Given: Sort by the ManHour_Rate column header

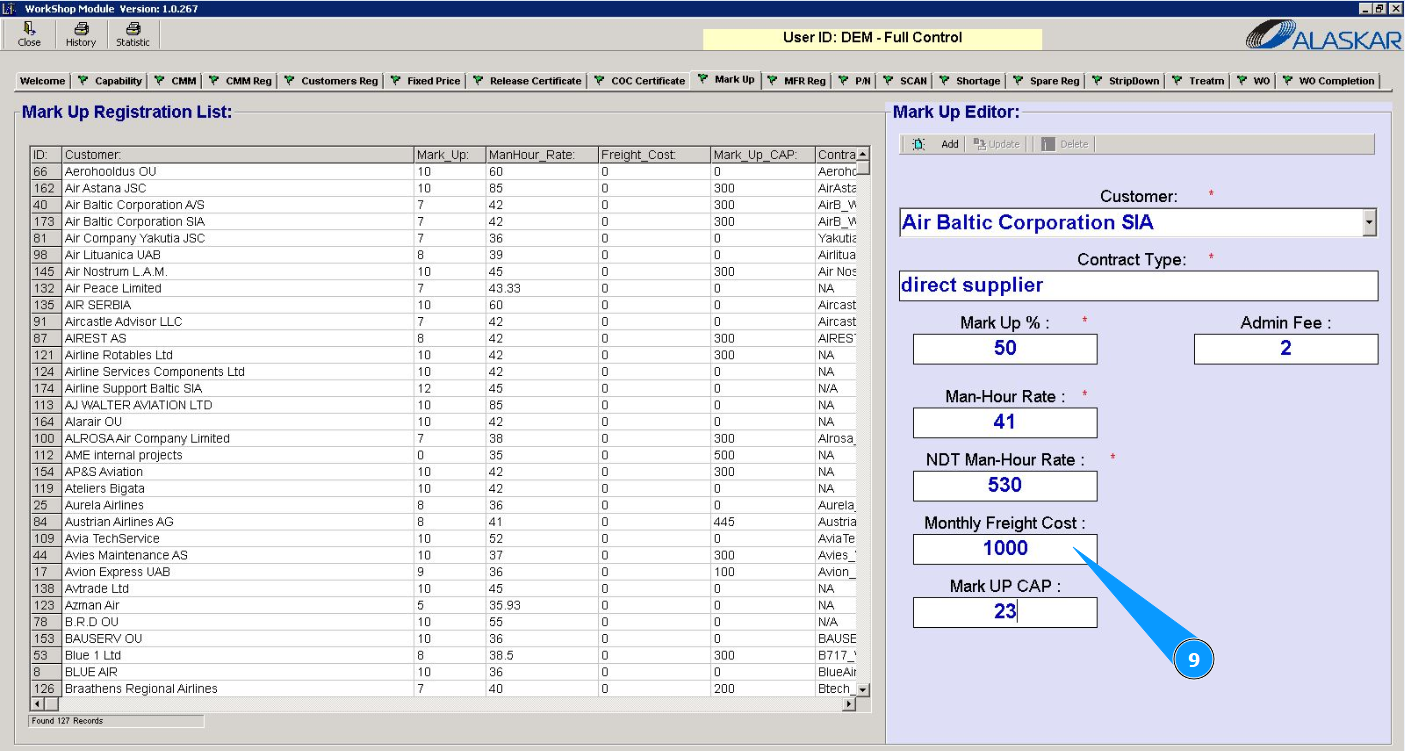Looking at the screenshot, I should pyautogui.click(x=540, y=155).
